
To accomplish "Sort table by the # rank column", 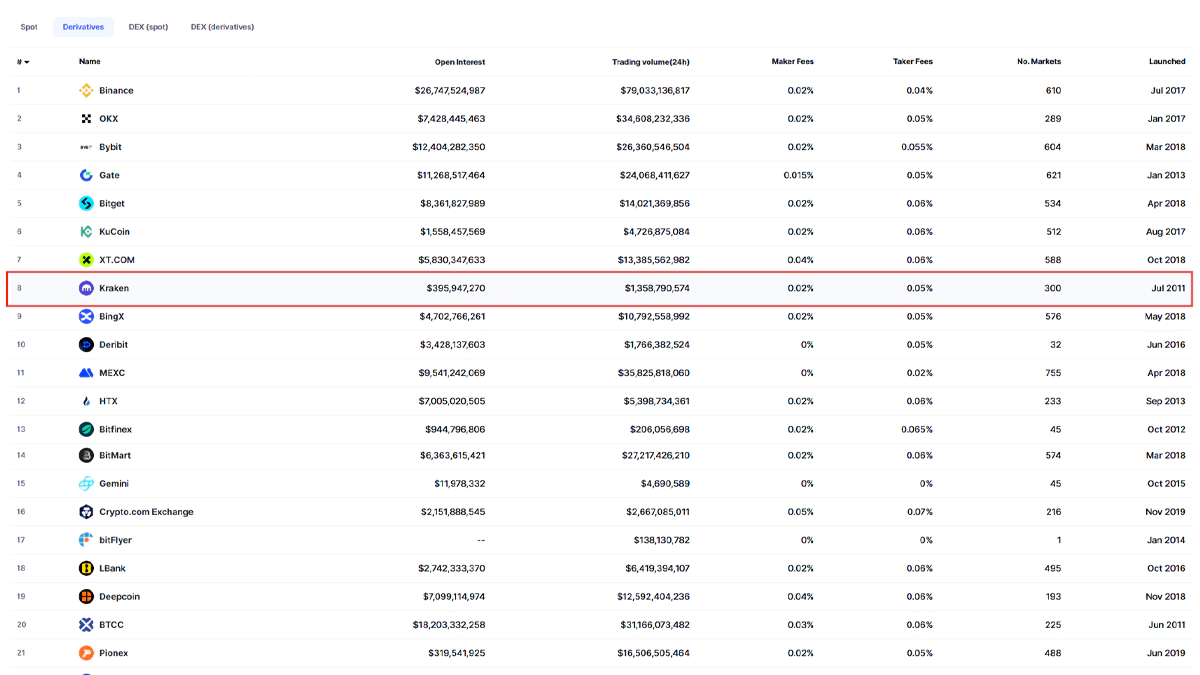I will pyautogui.click(x=22, y=62).
